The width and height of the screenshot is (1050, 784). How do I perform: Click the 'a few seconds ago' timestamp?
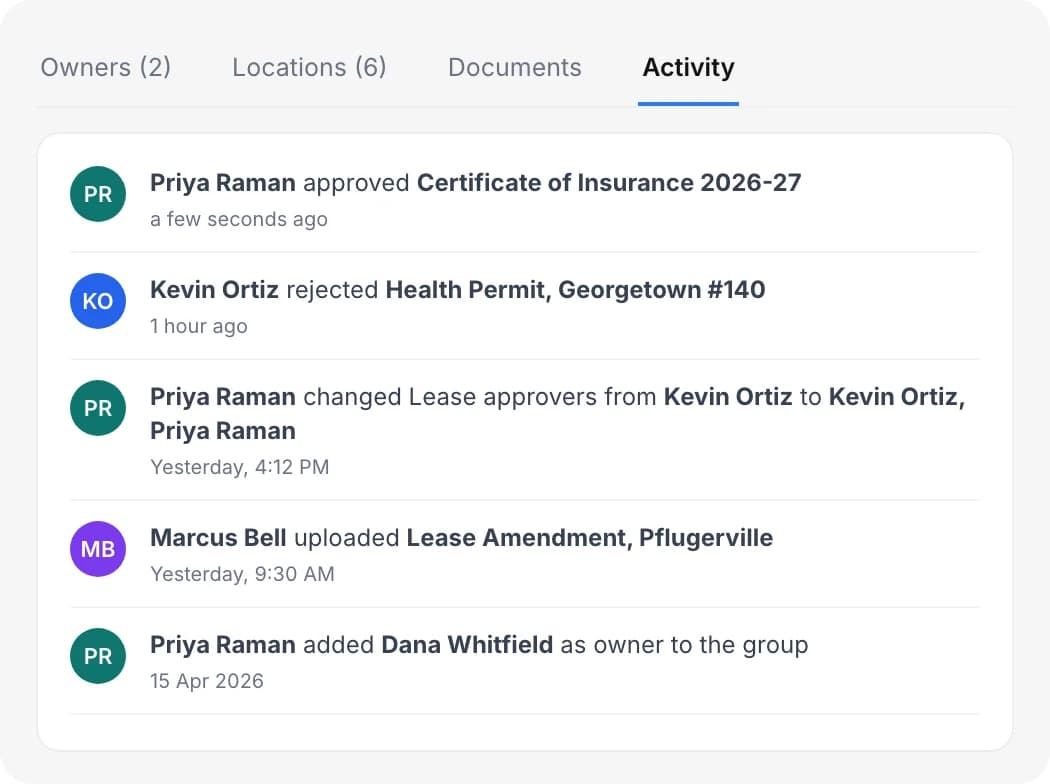point(239,219)
